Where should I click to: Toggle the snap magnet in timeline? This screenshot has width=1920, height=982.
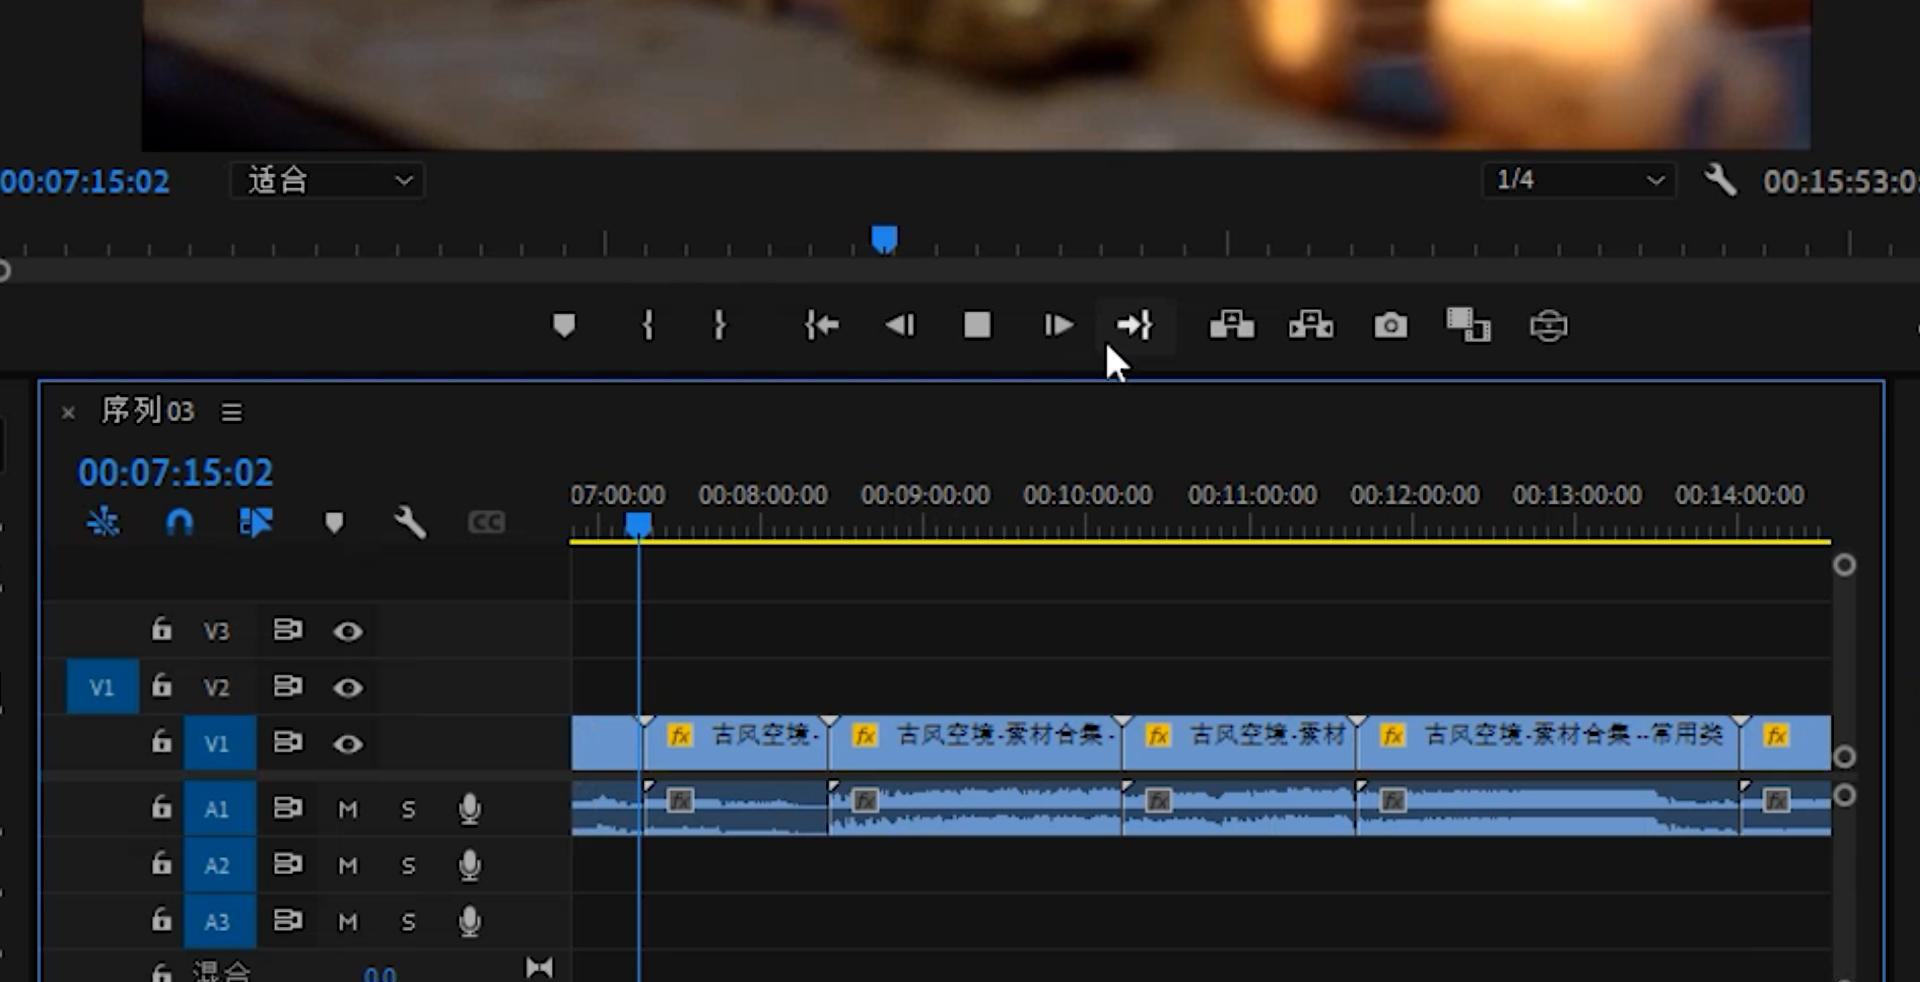pos(180,522)
